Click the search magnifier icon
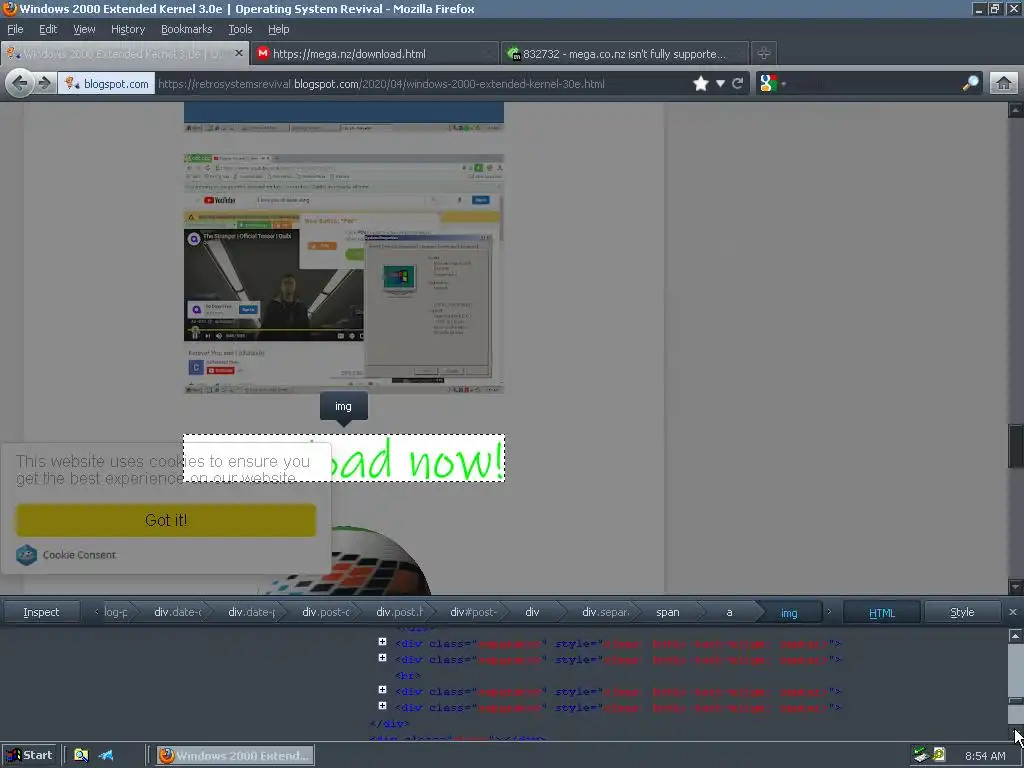Viewport: 1024px width, 768px height. coord(970,83)
